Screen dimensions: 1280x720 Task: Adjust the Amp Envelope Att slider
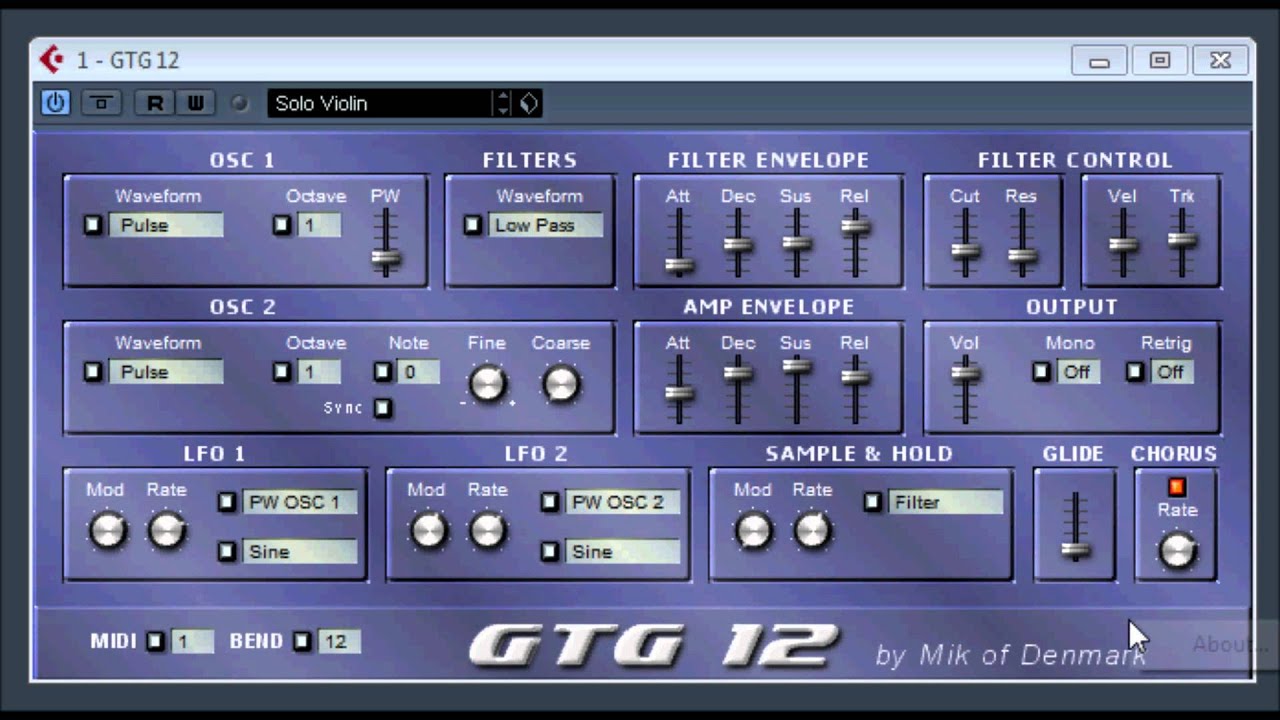click(679, 391)
